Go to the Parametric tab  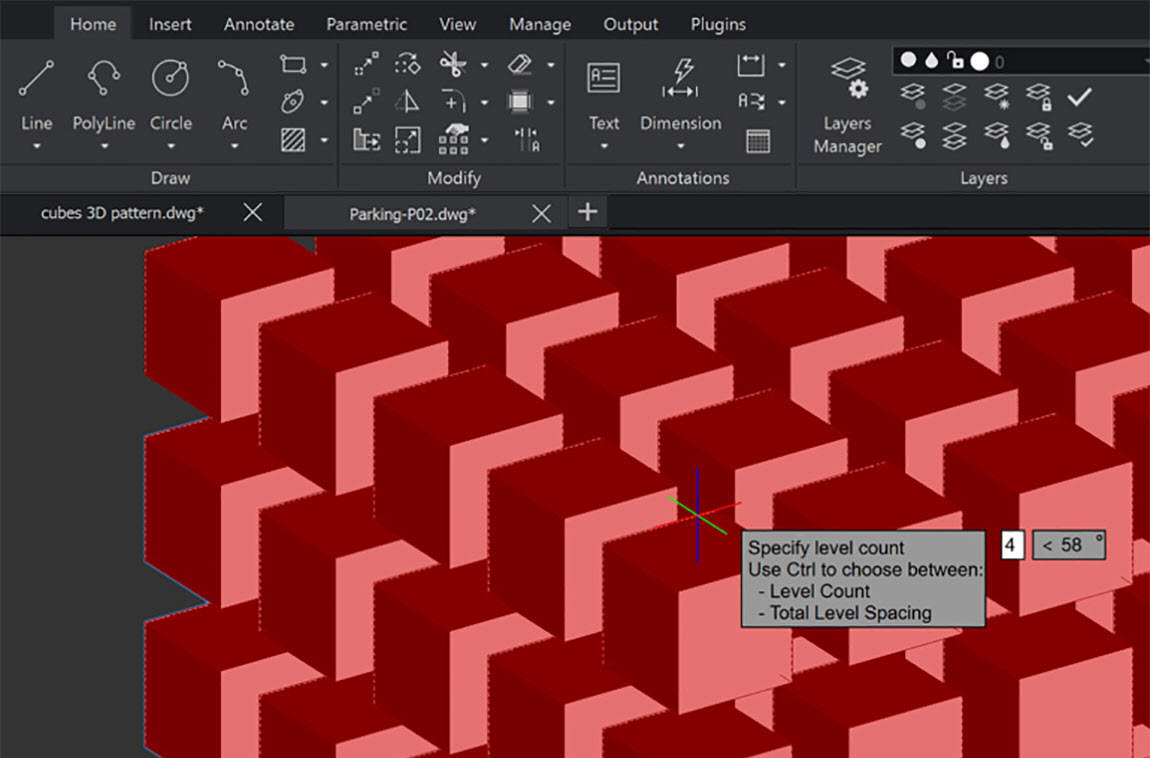[367, 24]
